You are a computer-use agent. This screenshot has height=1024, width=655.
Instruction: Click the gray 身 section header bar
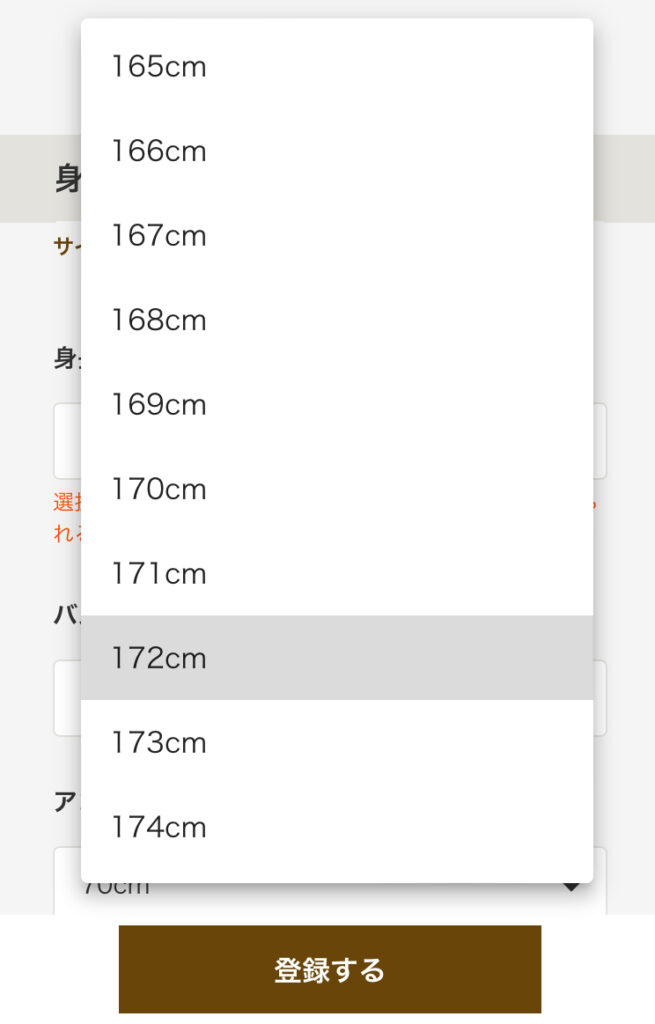[x=67, y=179]
